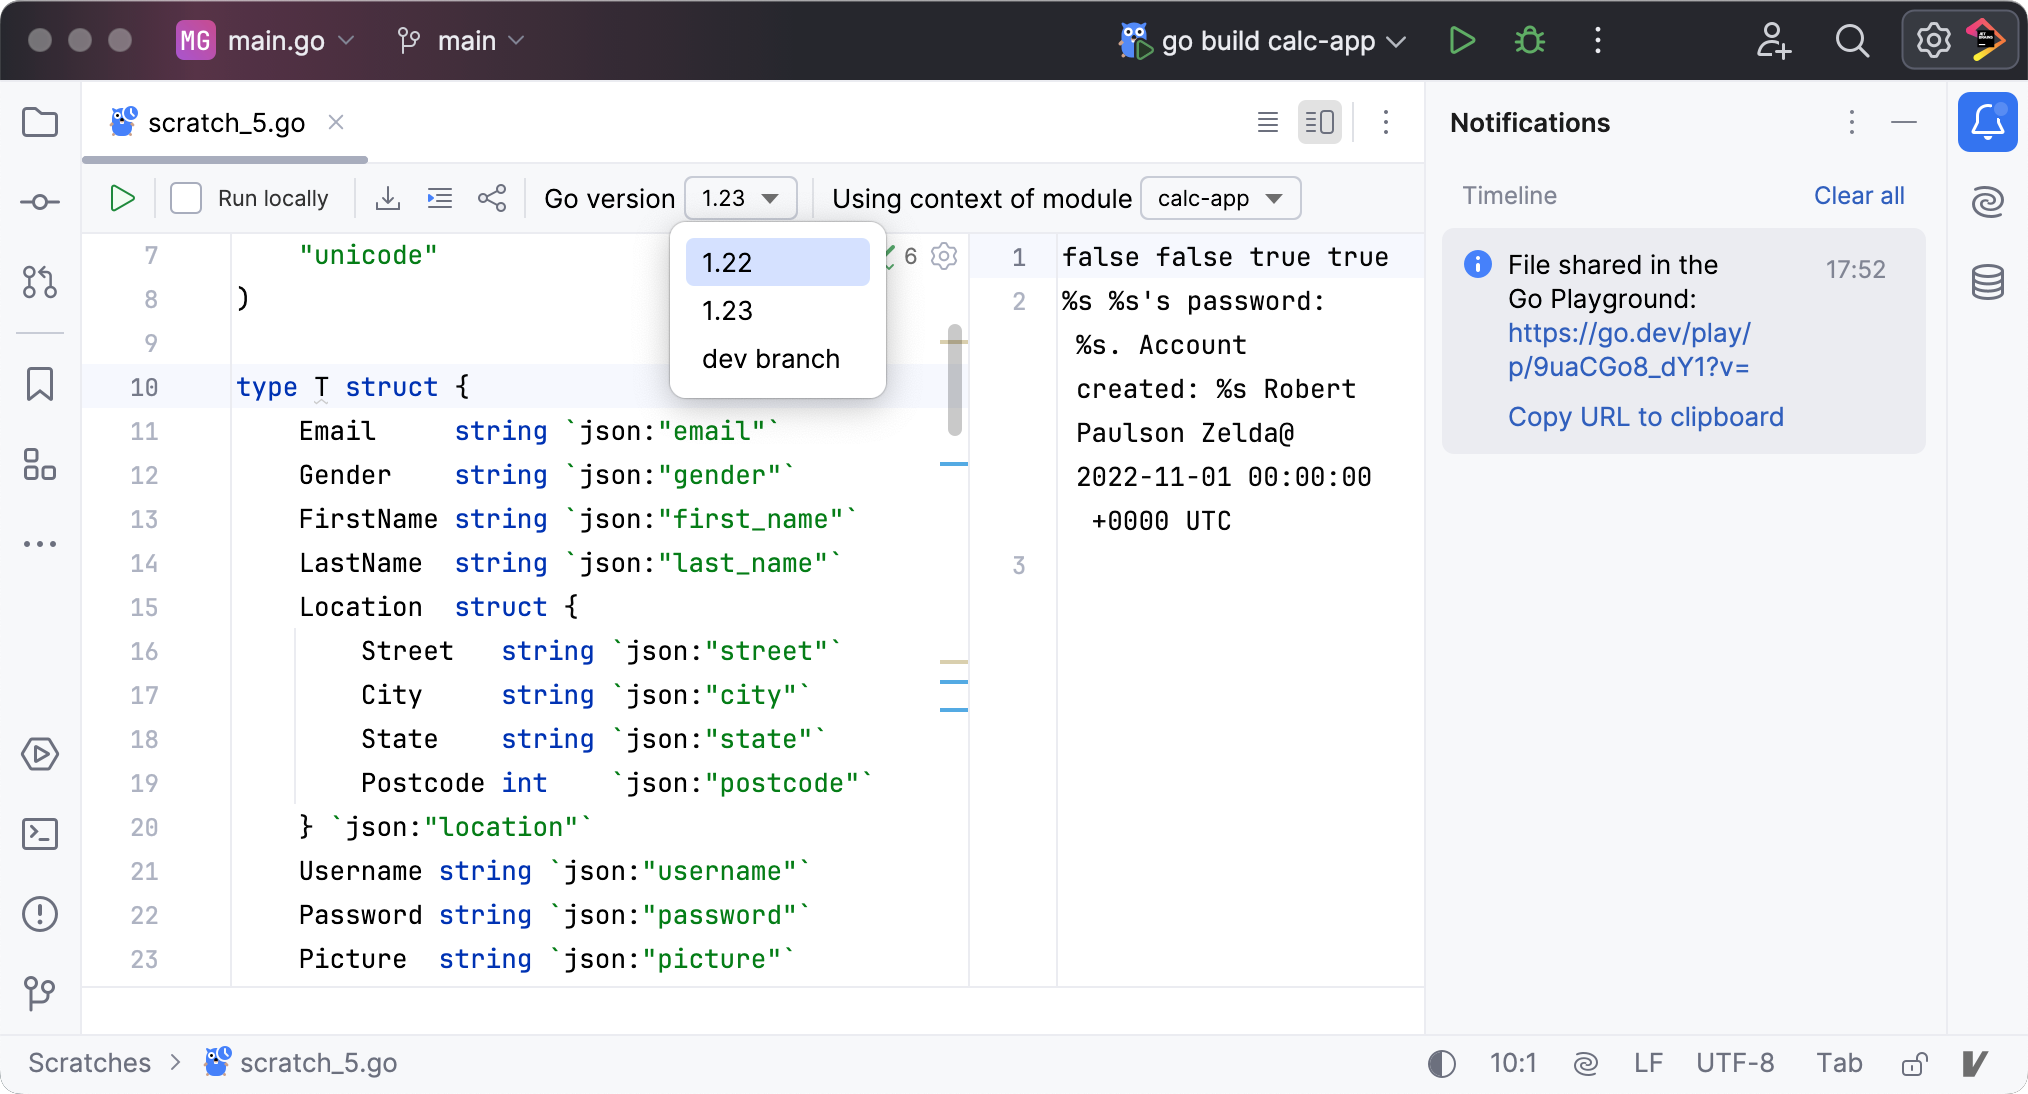Open the calc-app module context dropdown

click(1219, 198)
